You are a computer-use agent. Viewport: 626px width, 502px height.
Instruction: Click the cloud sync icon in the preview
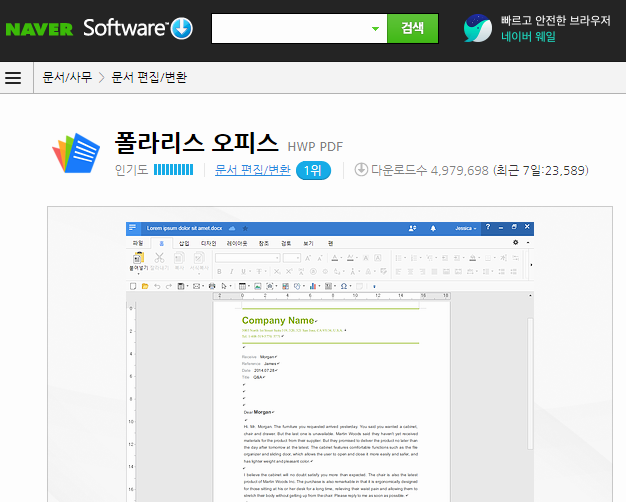coord(232,228)
